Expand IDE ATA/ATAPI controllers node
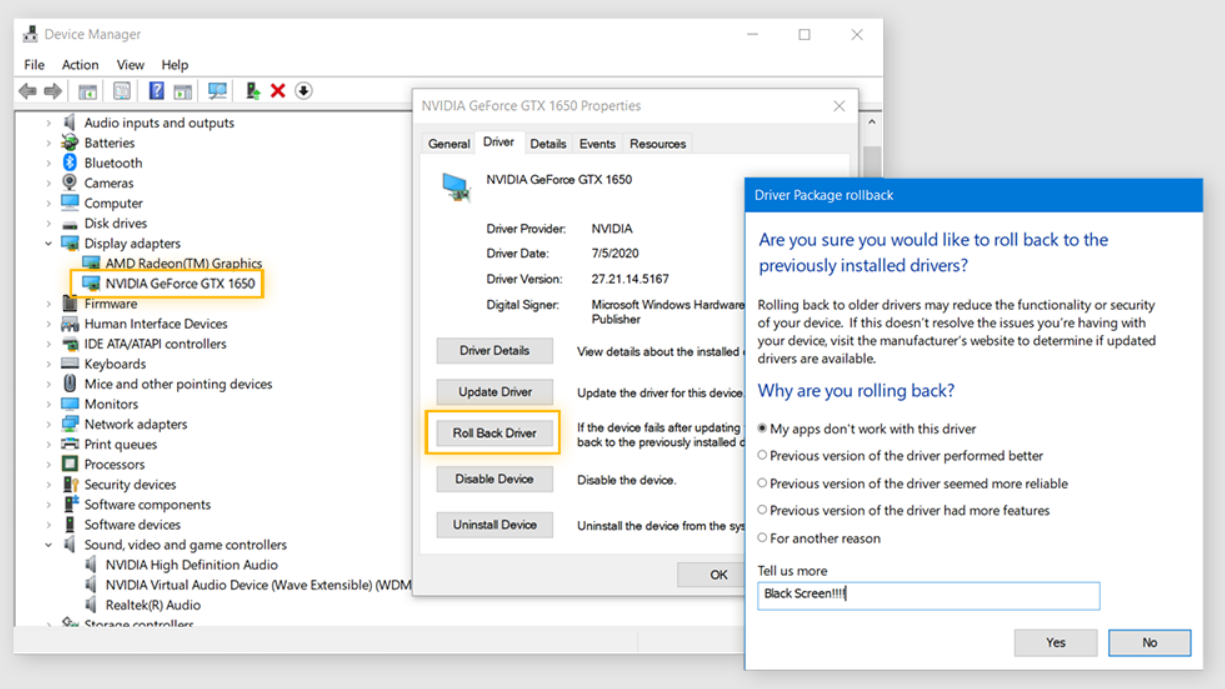The image size is (1225, 689). pos(48,344)
